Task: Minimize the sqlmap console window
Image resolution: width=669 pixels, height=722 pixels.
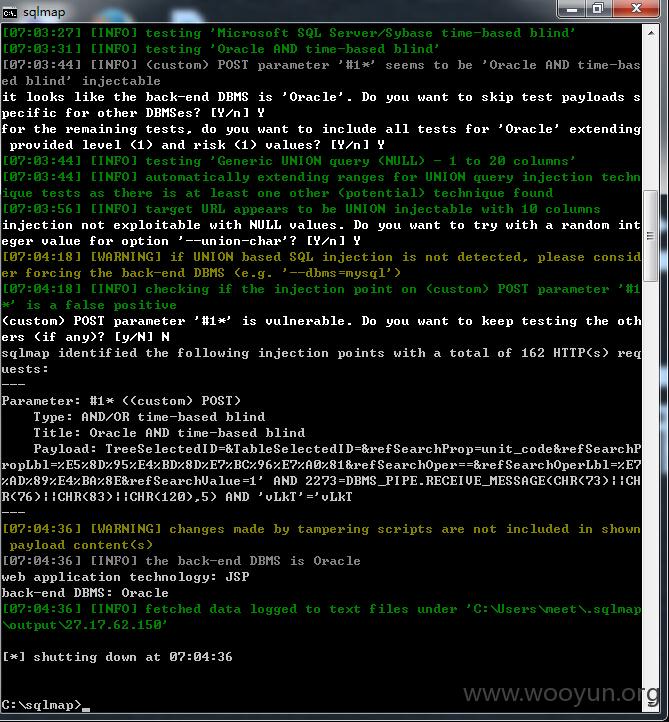Action: (571, 9)
